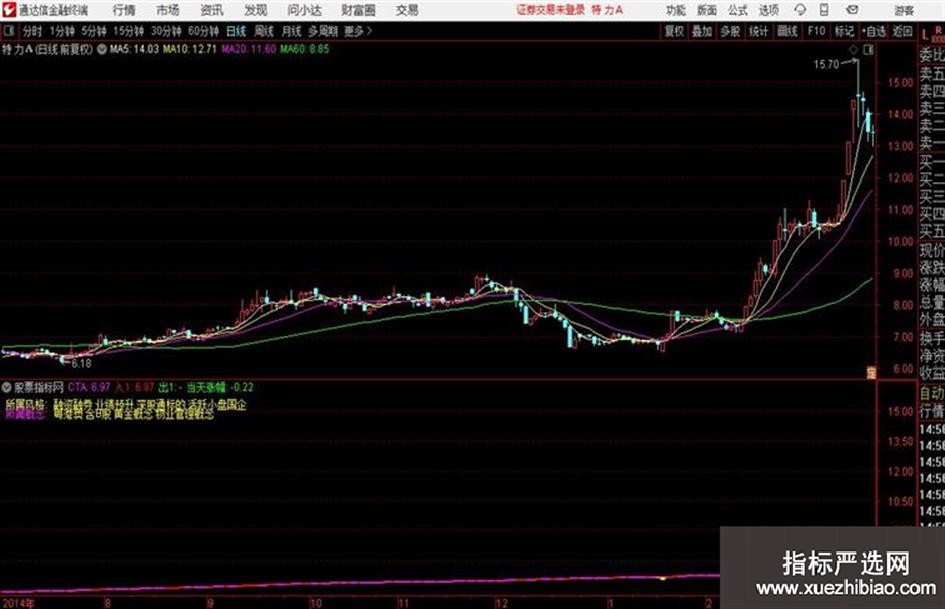Open the 交易 menu

pos(407,10)
